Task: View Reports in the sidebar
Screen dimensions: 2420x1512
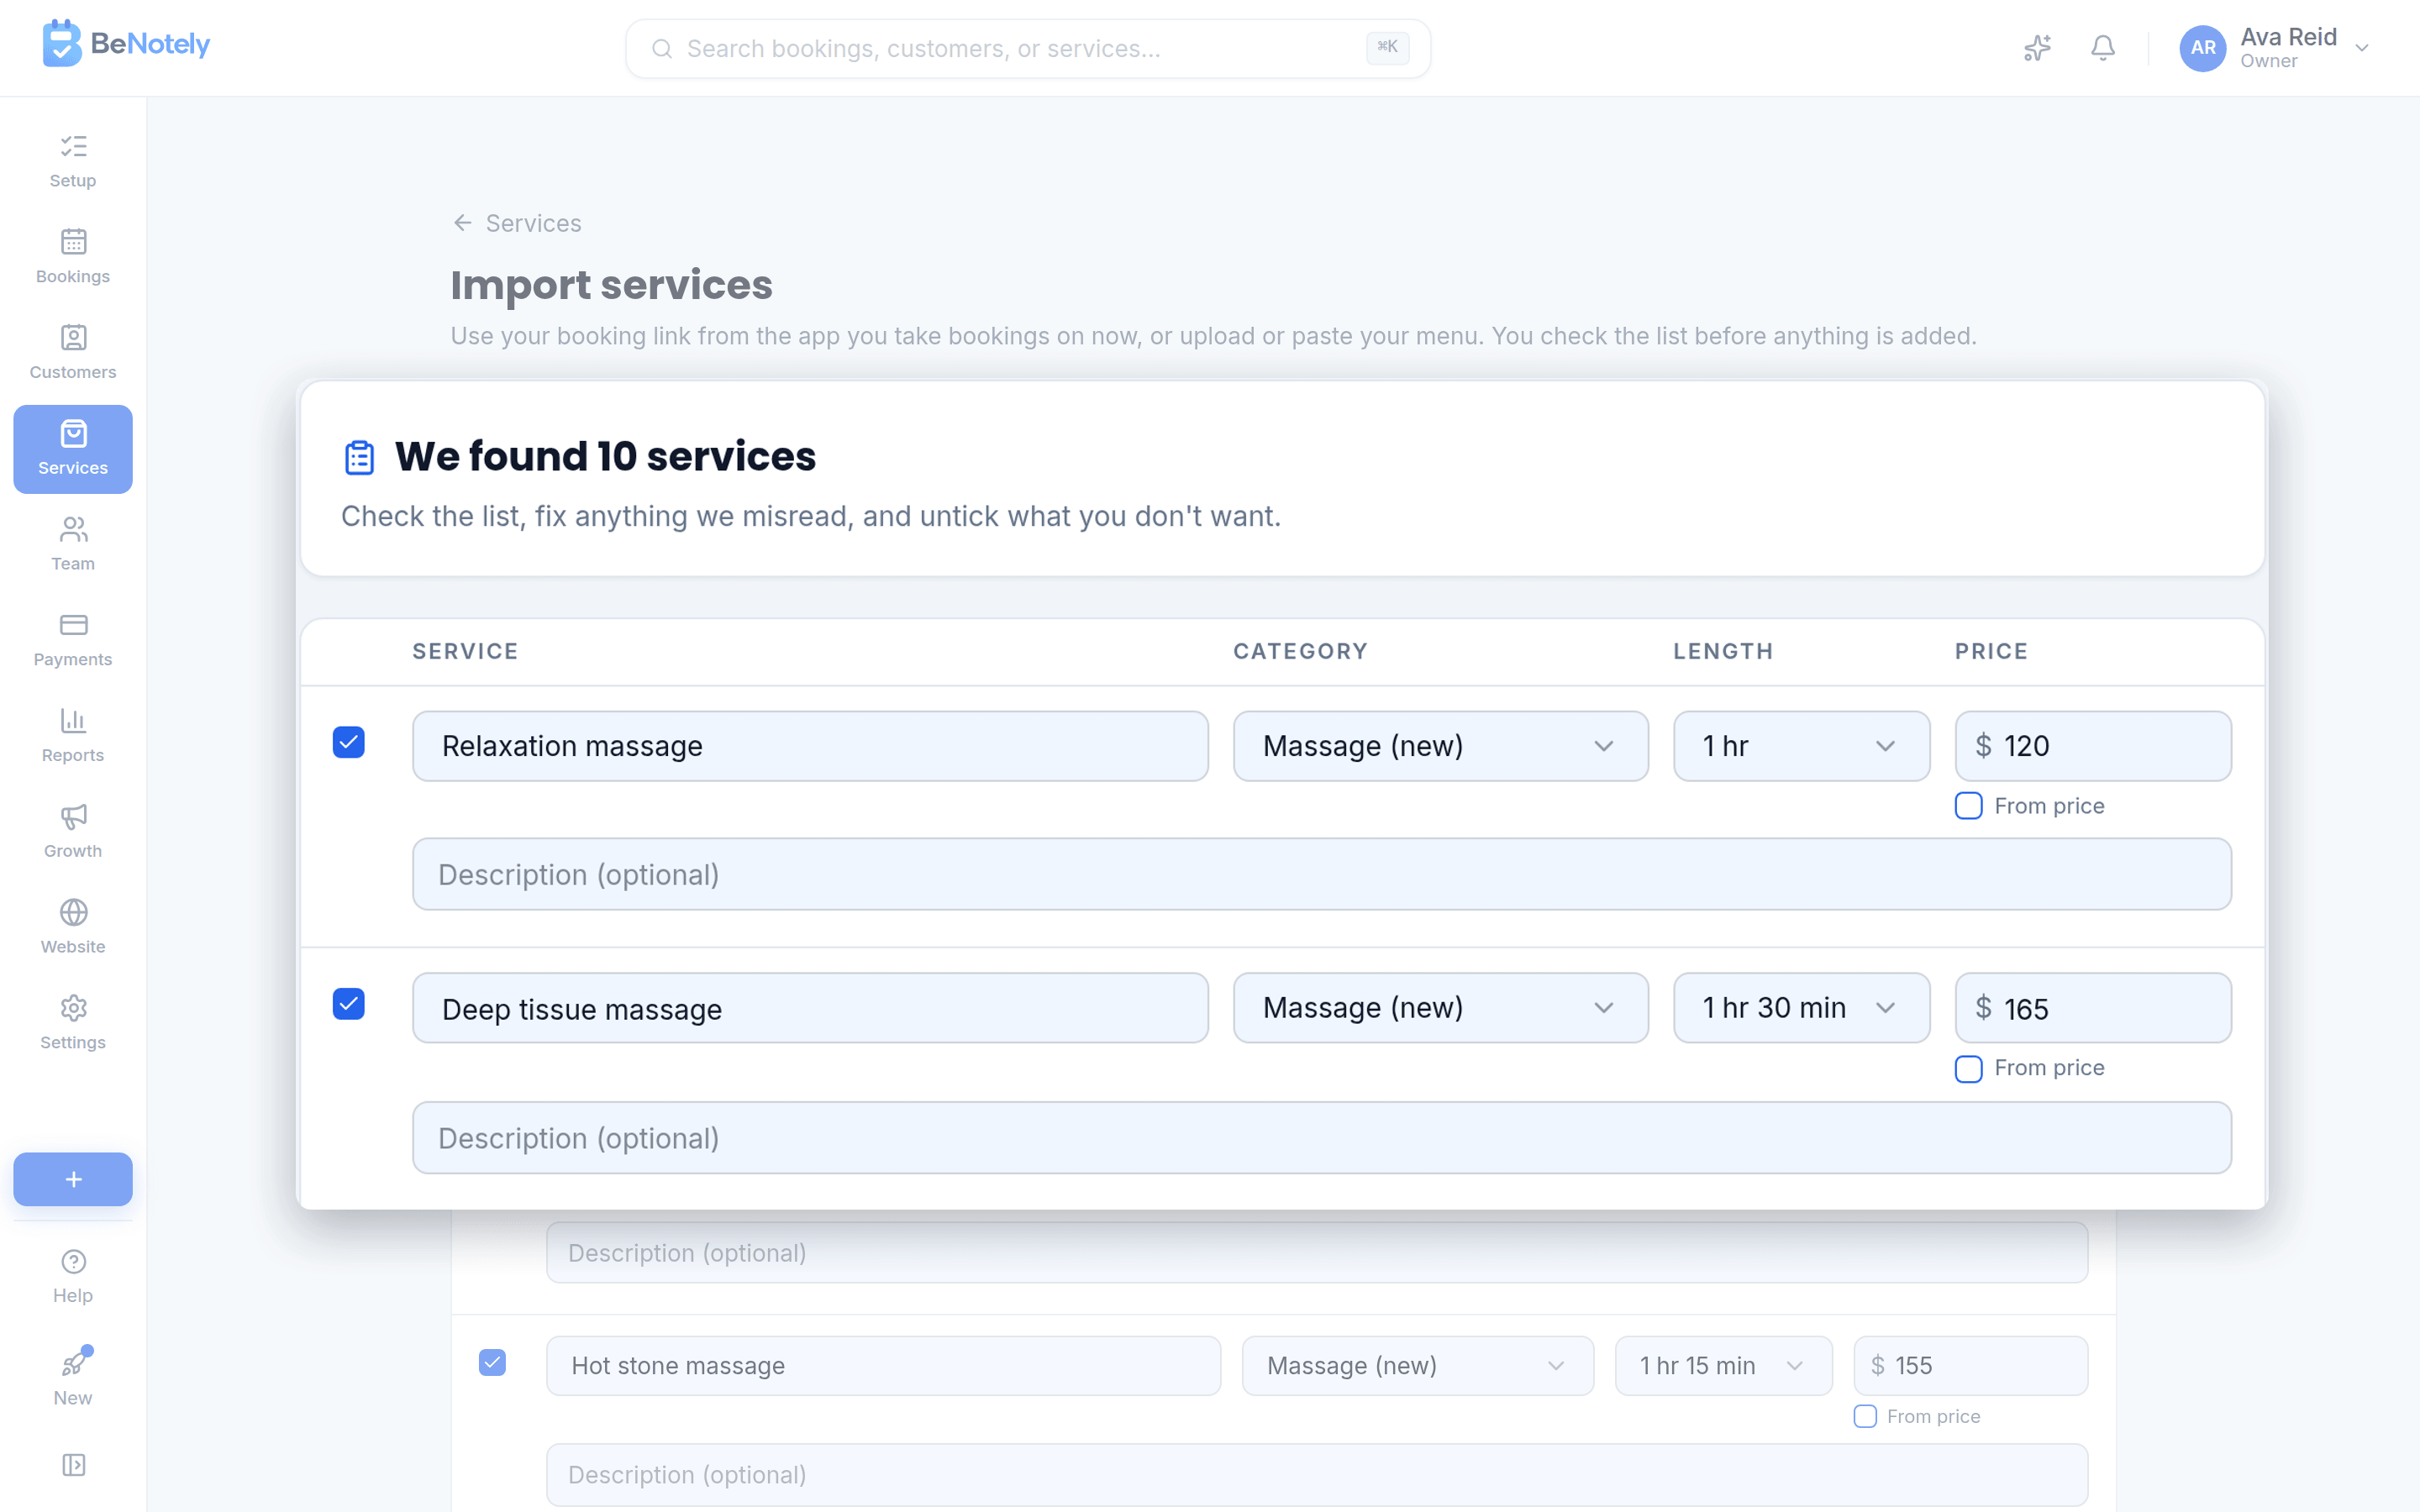Action: pos(73,737)
